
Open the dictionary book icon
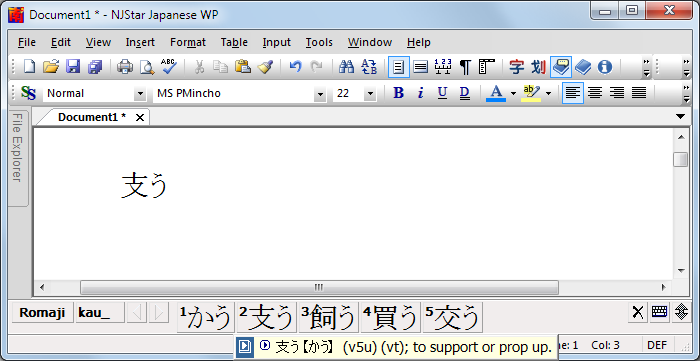click(x=583, y=67)
